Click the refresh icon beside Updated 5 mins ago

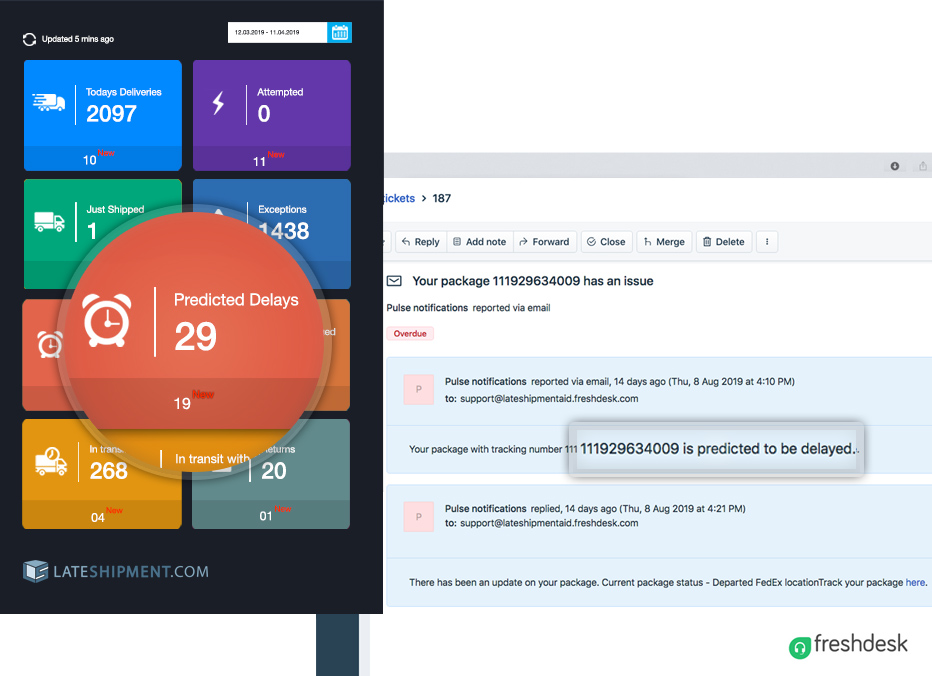click(29, 39)
